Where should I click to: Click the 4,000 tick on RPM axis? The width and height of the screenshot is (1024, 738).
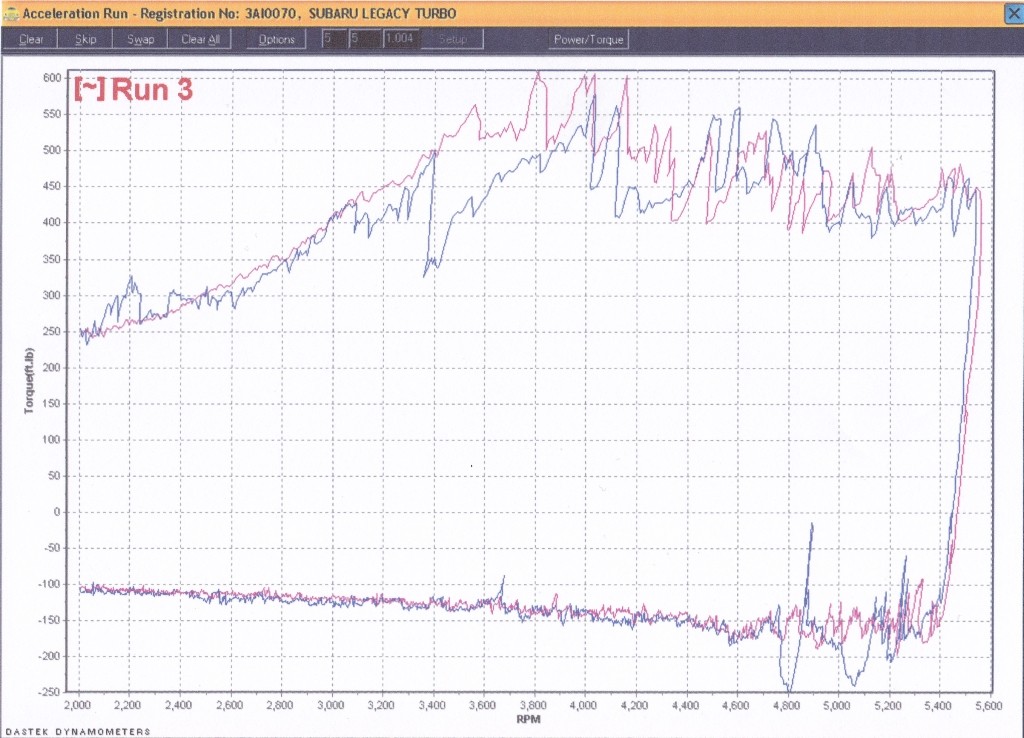click(x=584, y=705)
